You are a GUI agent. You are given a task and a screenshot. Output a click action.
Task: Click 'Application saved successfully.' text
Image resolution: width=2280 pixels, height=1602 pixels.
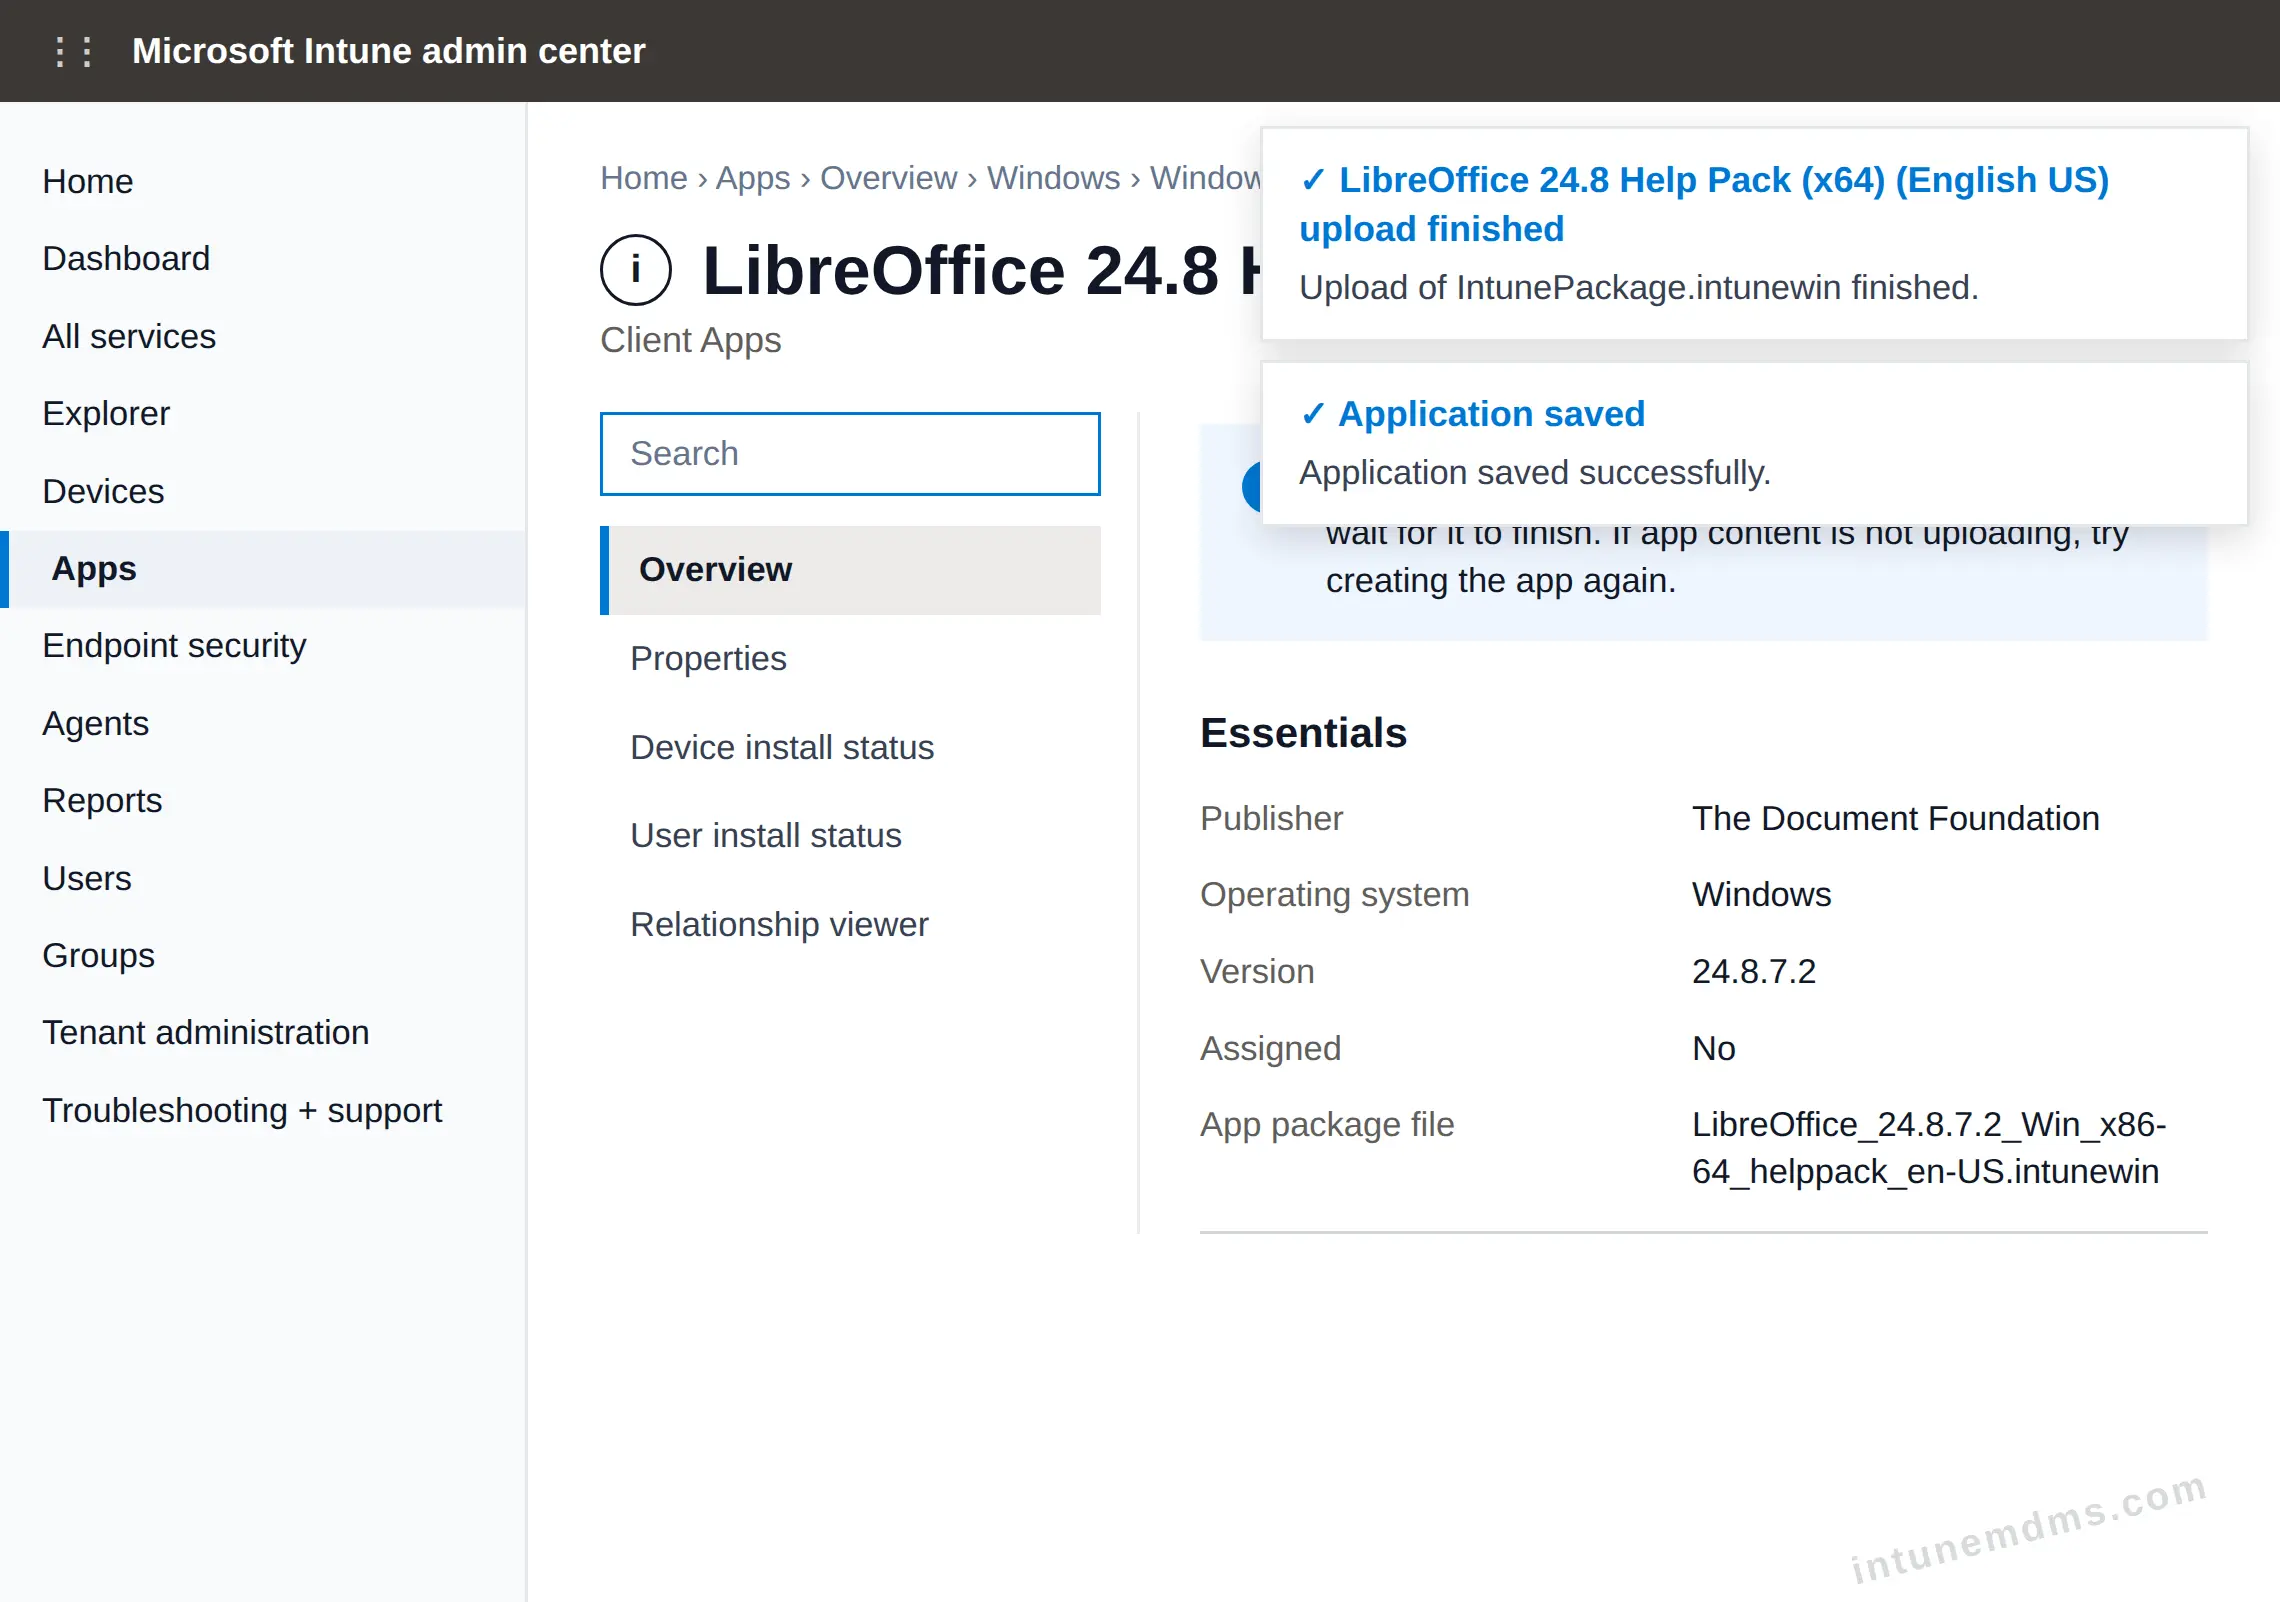(x=1535, y=472)
